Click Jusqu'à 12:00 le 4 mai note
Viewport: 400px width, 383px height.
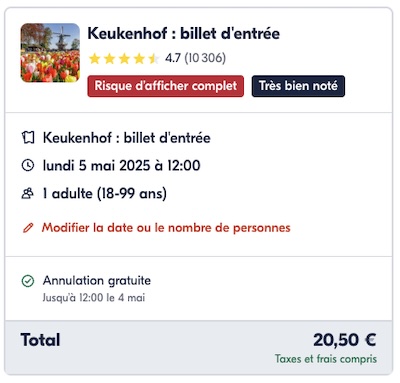94,297
